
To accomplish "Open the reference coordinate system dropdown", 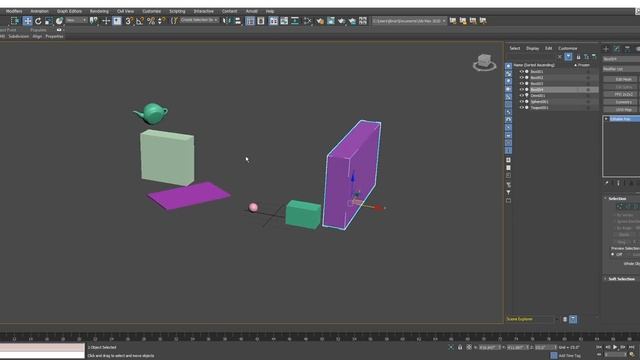I will (x=76, y=20).
